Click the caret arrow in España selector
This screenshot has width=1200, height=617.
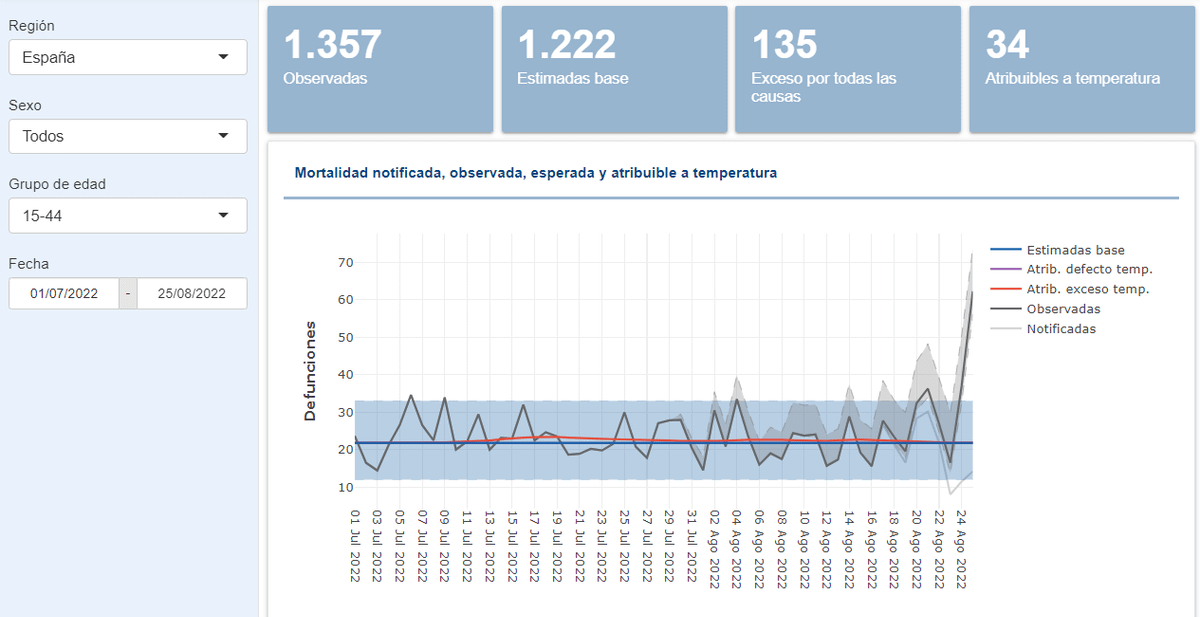tap(223, 57)
